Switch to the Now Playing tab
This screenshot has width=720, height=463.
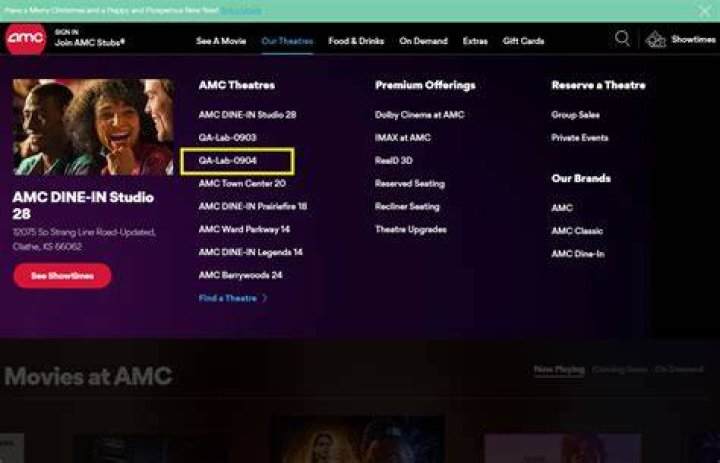559,369
